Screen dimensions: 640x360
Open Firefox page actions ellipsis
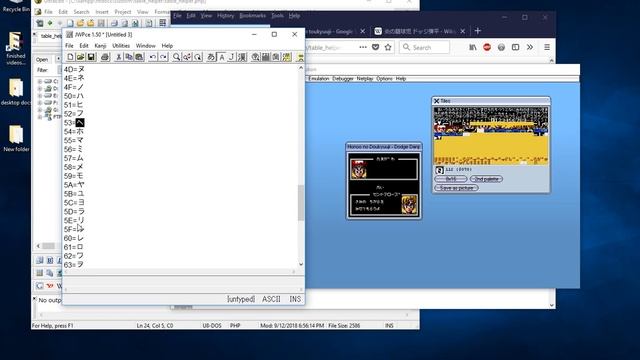click(x=363, y=47)
